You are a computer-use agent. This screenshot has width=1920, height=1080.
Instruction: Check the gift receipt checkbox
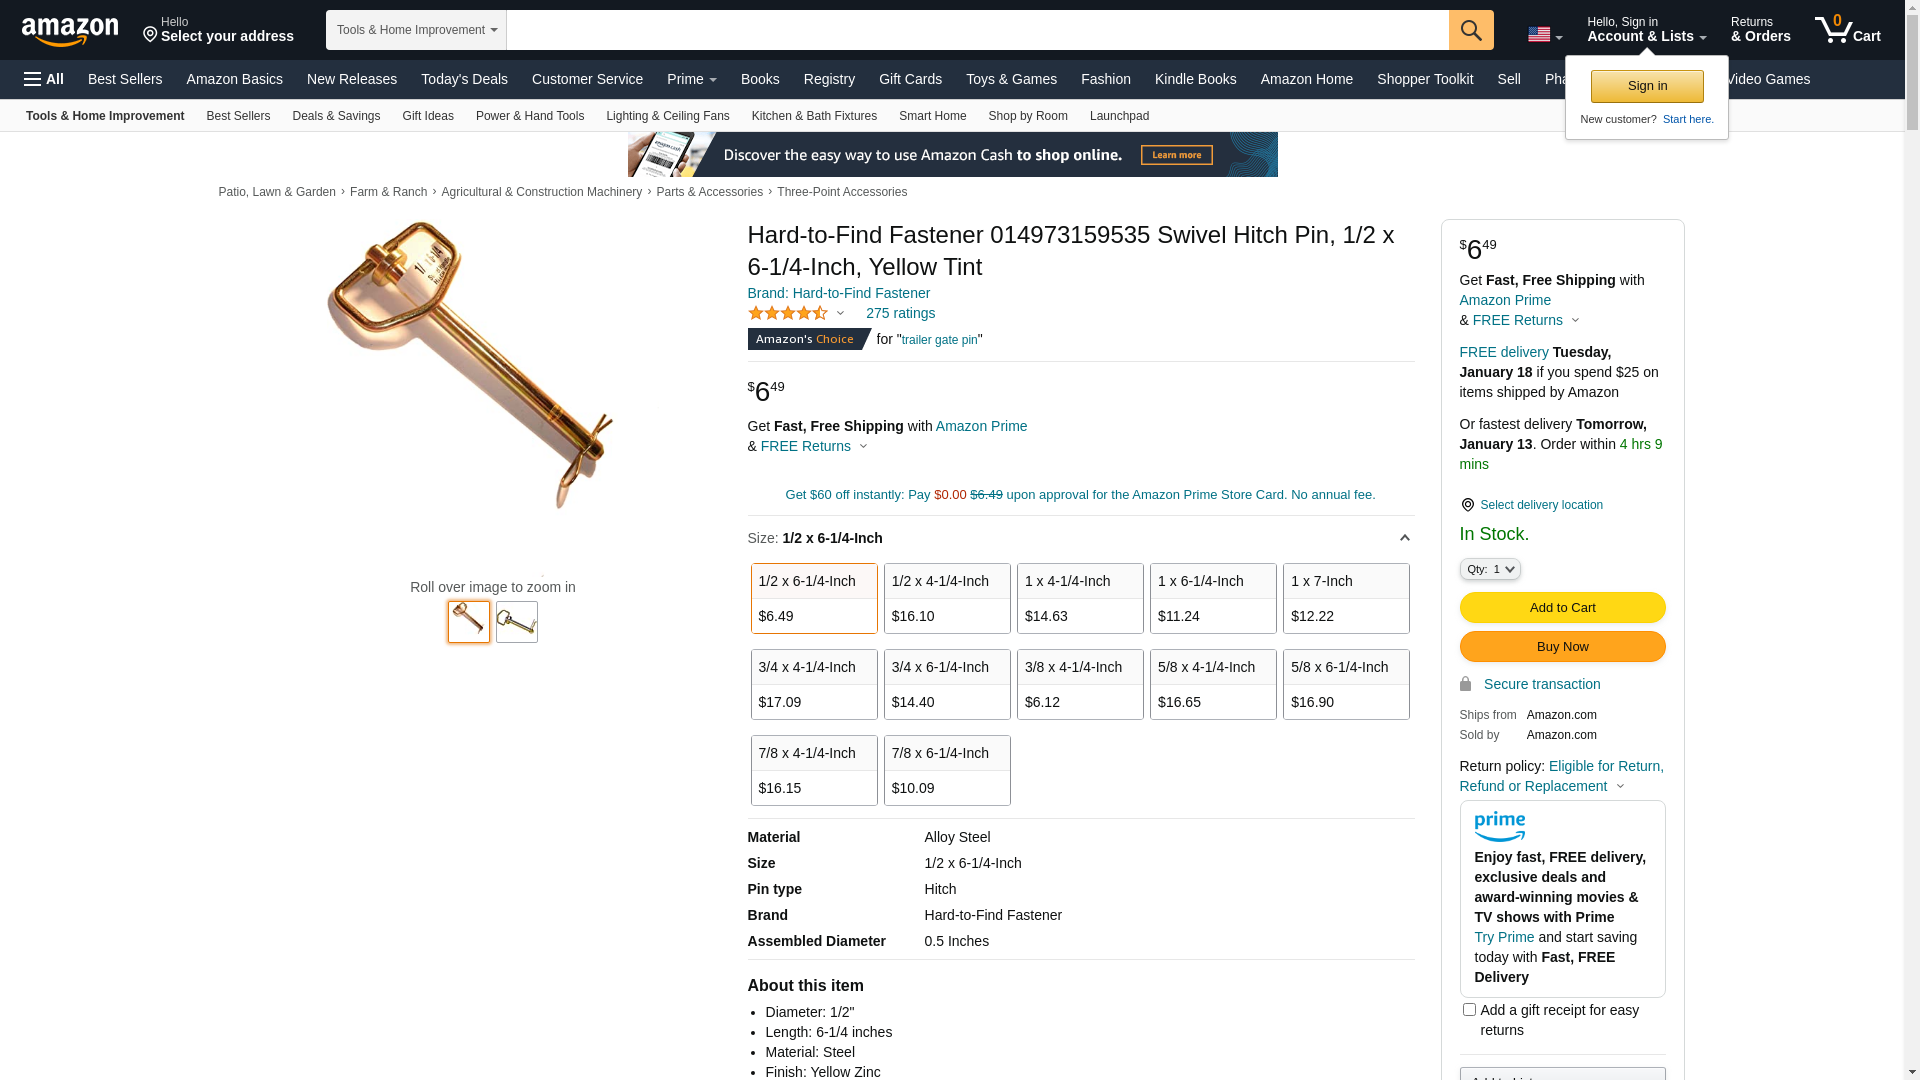click(1469, 1010)
